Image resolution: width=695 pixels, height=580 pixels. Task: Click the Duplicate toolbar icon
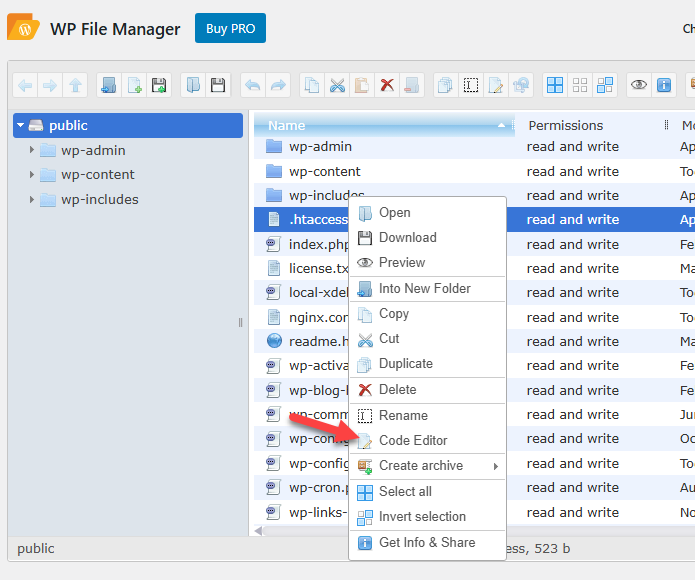pos(445,85)
